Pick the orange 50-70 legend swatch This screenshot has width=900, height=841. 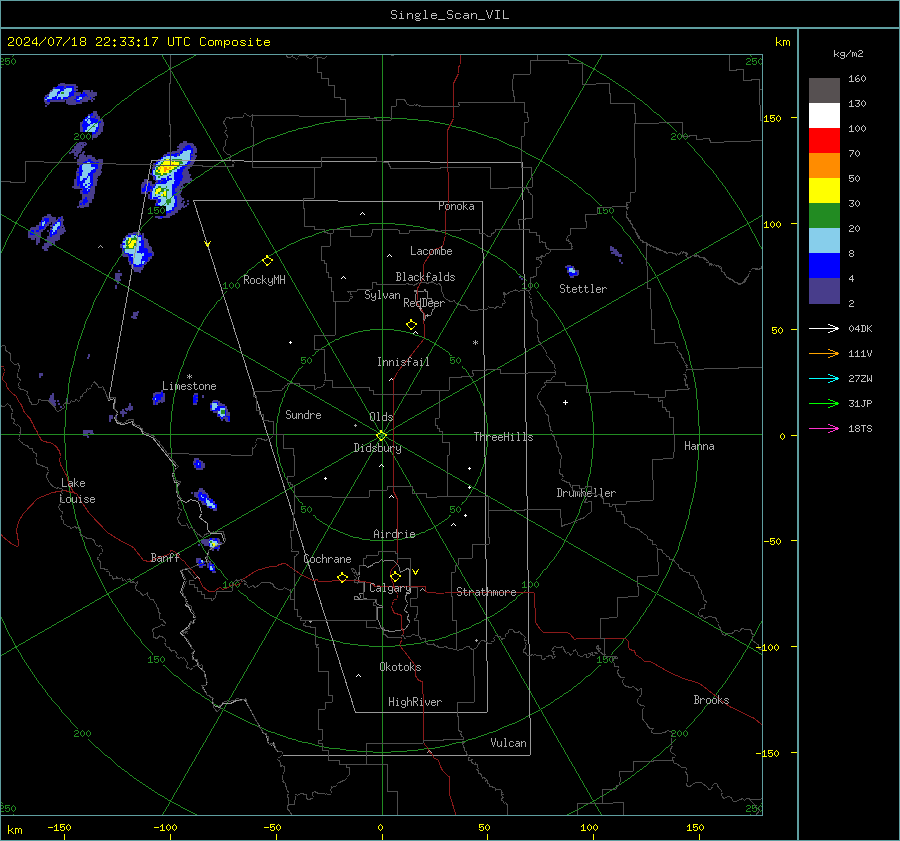coord(824,166)
